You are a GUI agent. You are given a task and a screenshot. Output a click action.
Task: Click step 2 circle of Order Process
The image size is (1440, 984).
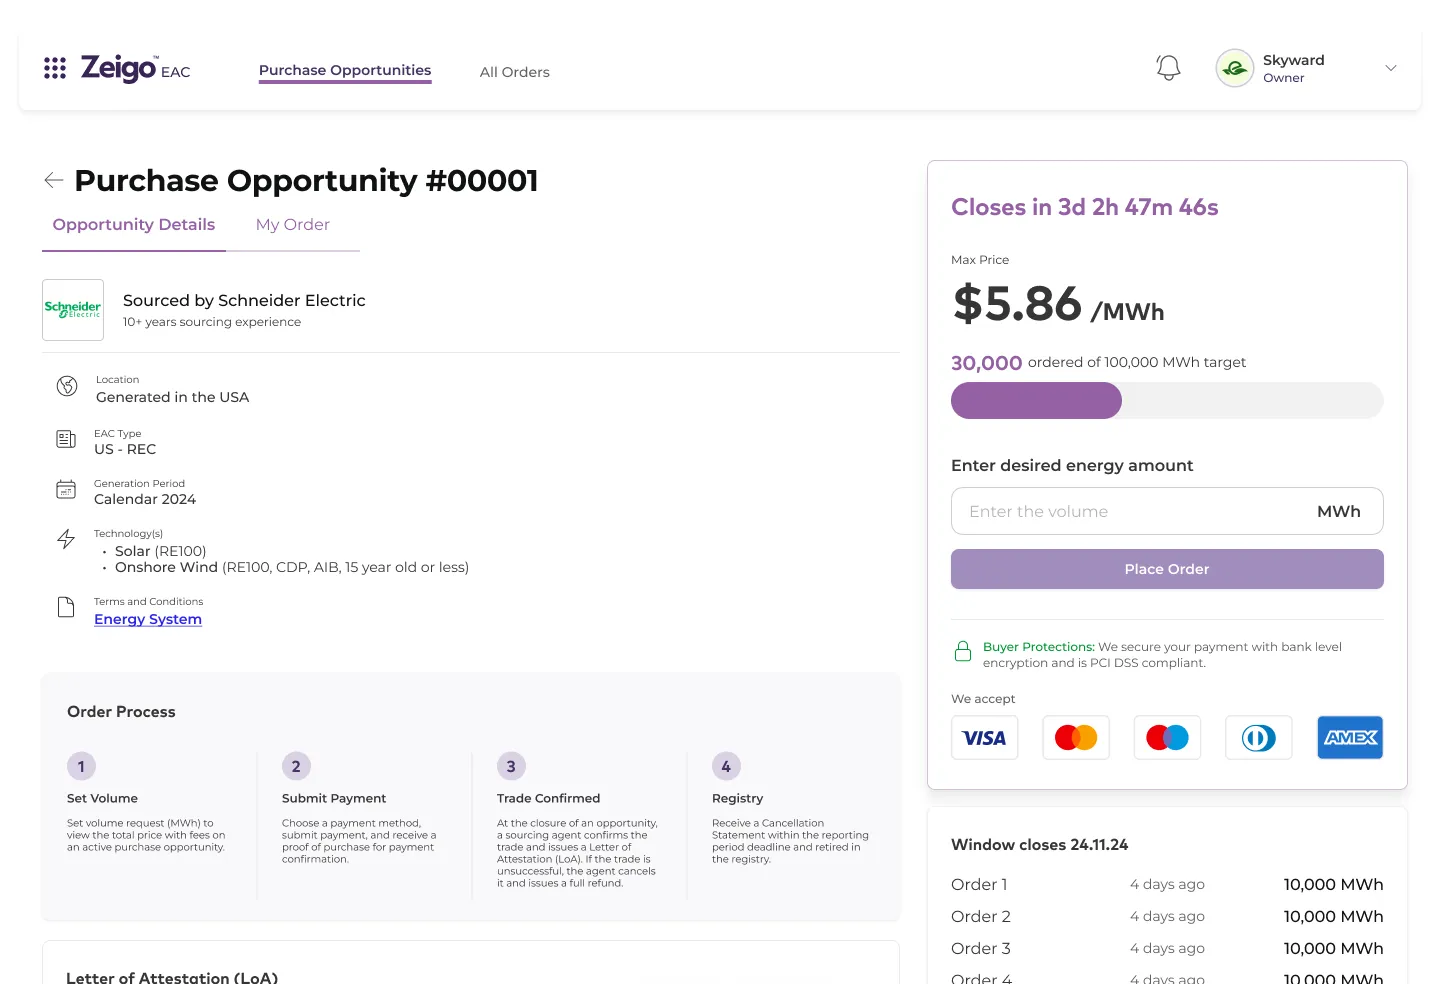pyautogui.click(x=296, y=766)
